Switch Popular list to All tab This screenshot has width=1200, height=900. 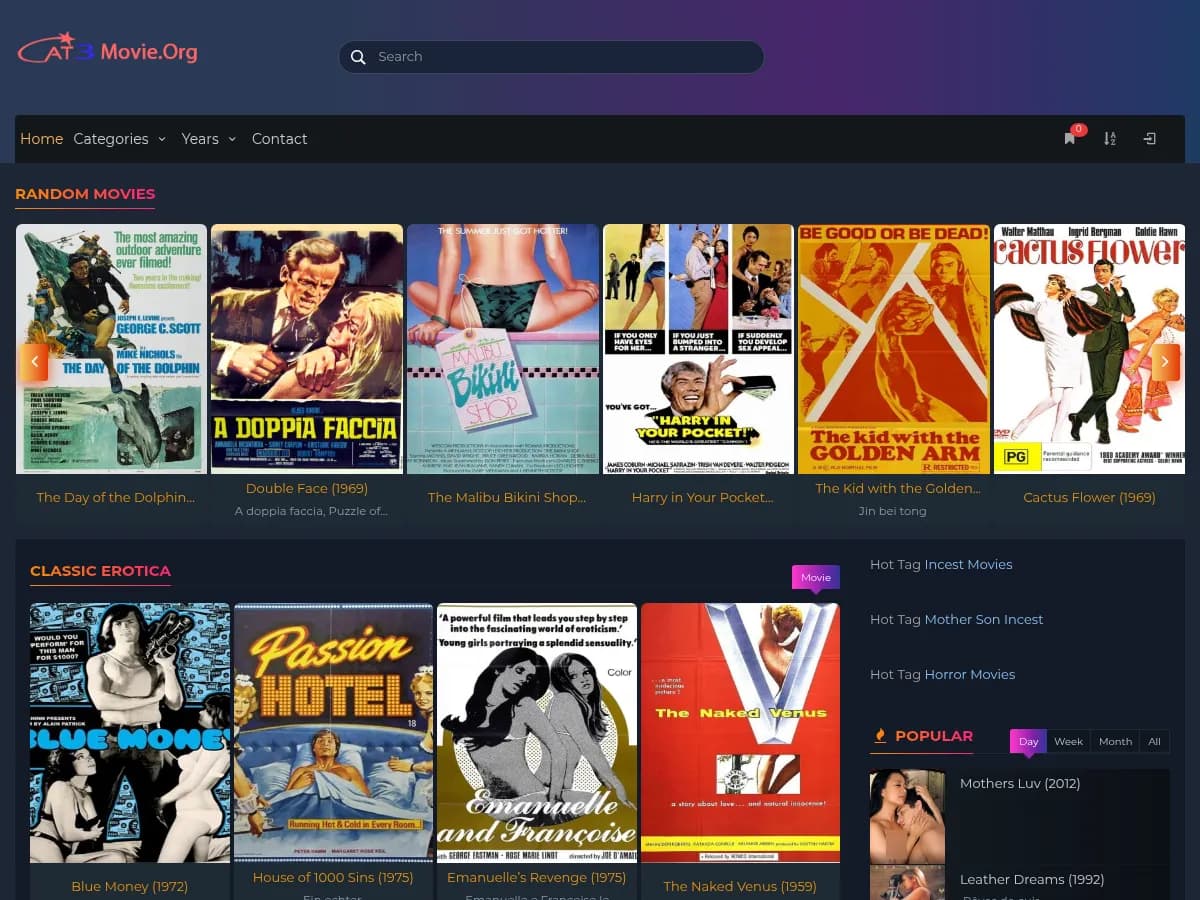pyautogui.click(x=1154, y=741)
